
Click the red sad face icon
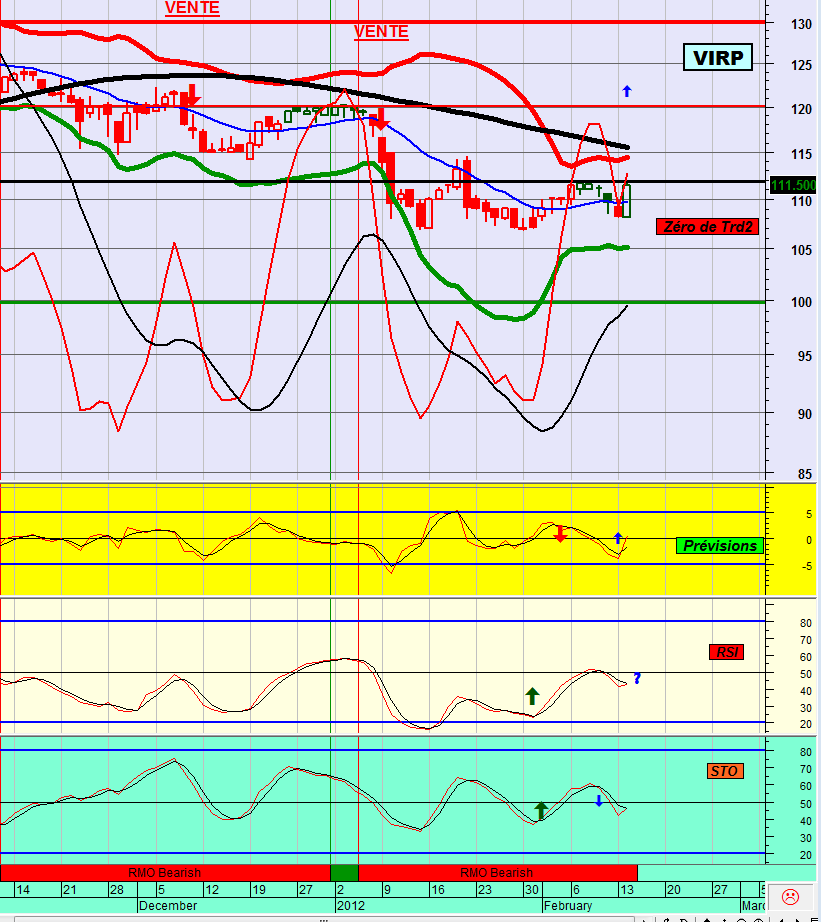[x=790, y=897]
